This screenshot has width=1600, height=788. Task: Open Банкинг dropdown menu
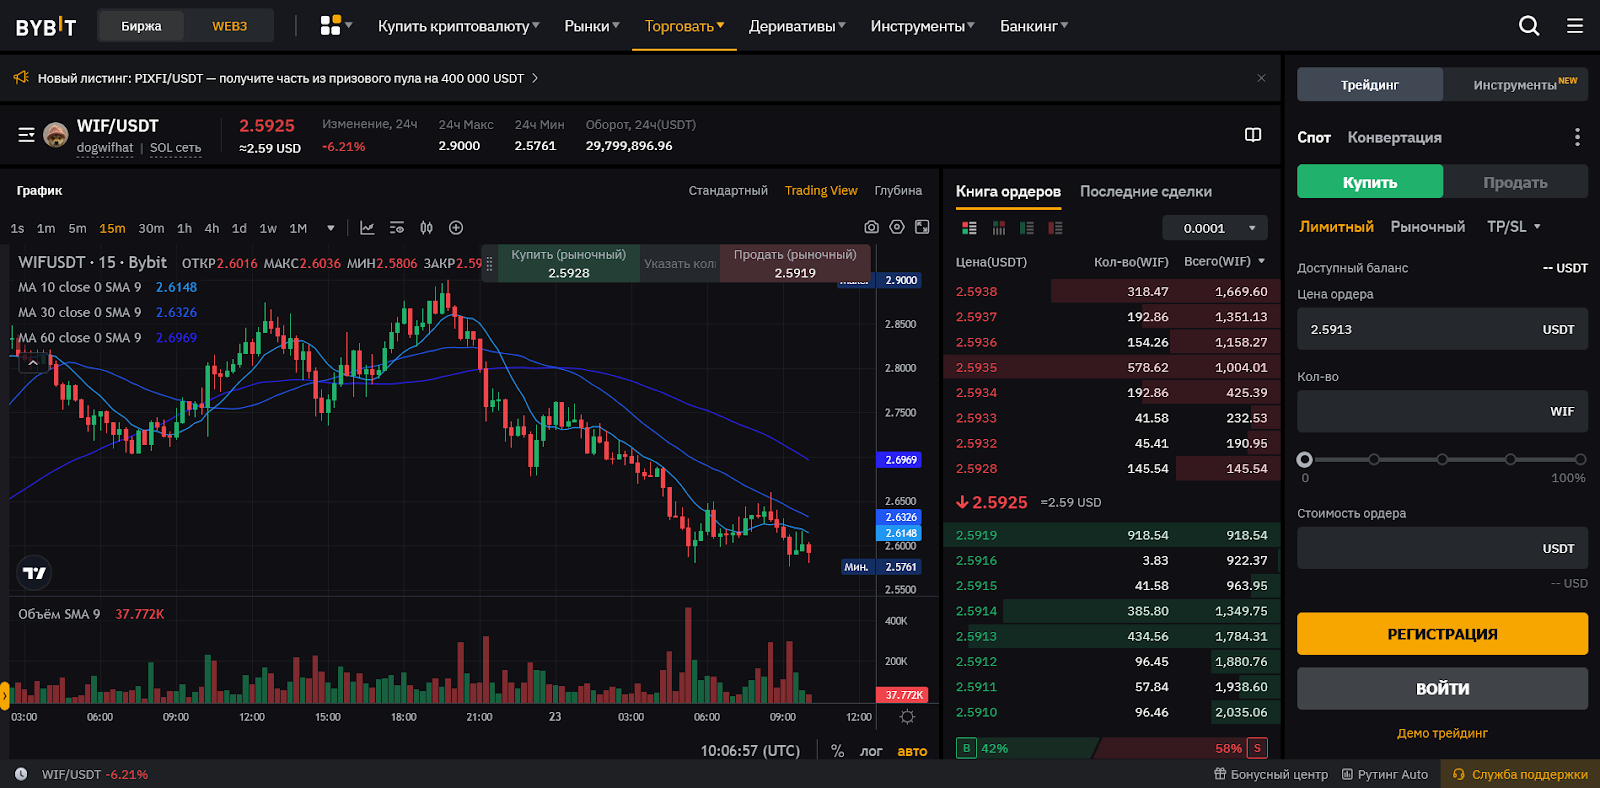pos(1034,26)
